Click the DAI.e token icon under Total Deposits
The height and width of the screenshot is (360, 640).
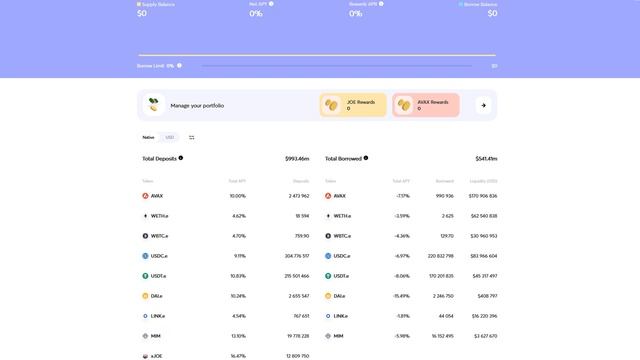pyautogui.click(x=145, y=296)
